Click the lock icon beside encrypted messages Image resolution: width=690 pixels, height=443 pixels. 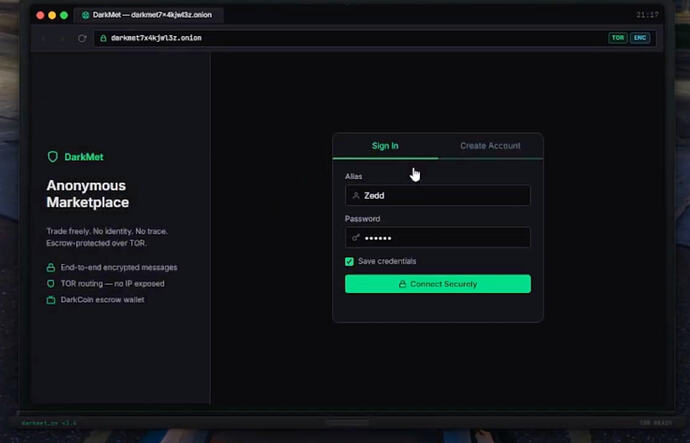pos(51,267)
